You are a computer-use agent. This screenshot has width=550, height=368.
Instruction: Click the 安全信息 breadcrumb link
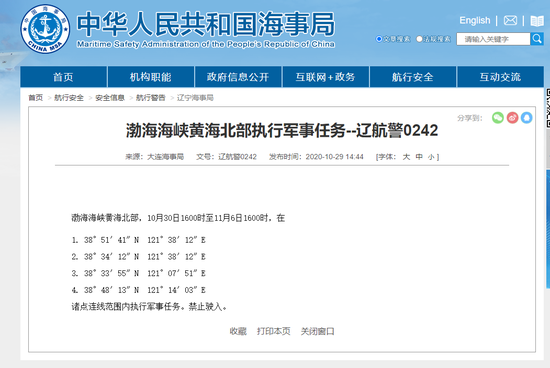110,98
